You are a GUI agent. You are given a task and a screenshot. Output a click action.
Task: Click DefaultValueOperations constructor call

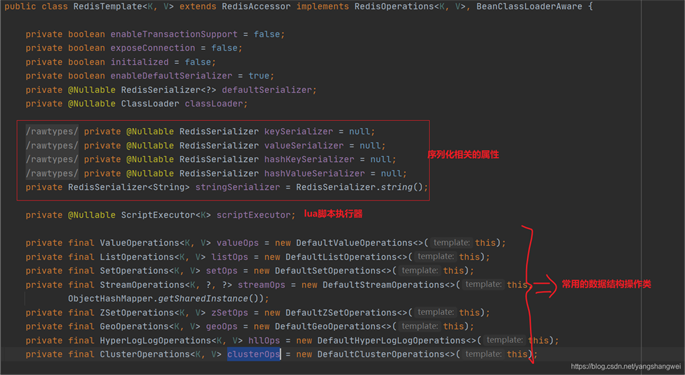point(354,243)
